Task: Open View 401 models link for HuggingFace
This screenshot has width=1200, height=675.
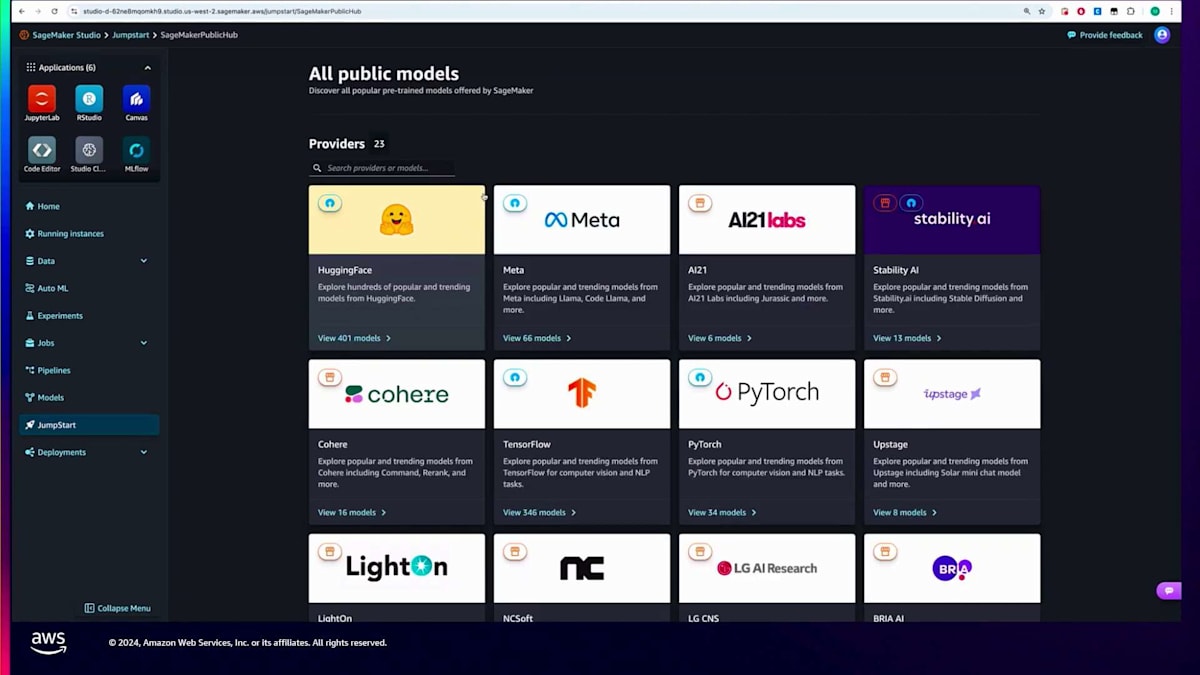Action: (354, 338)
